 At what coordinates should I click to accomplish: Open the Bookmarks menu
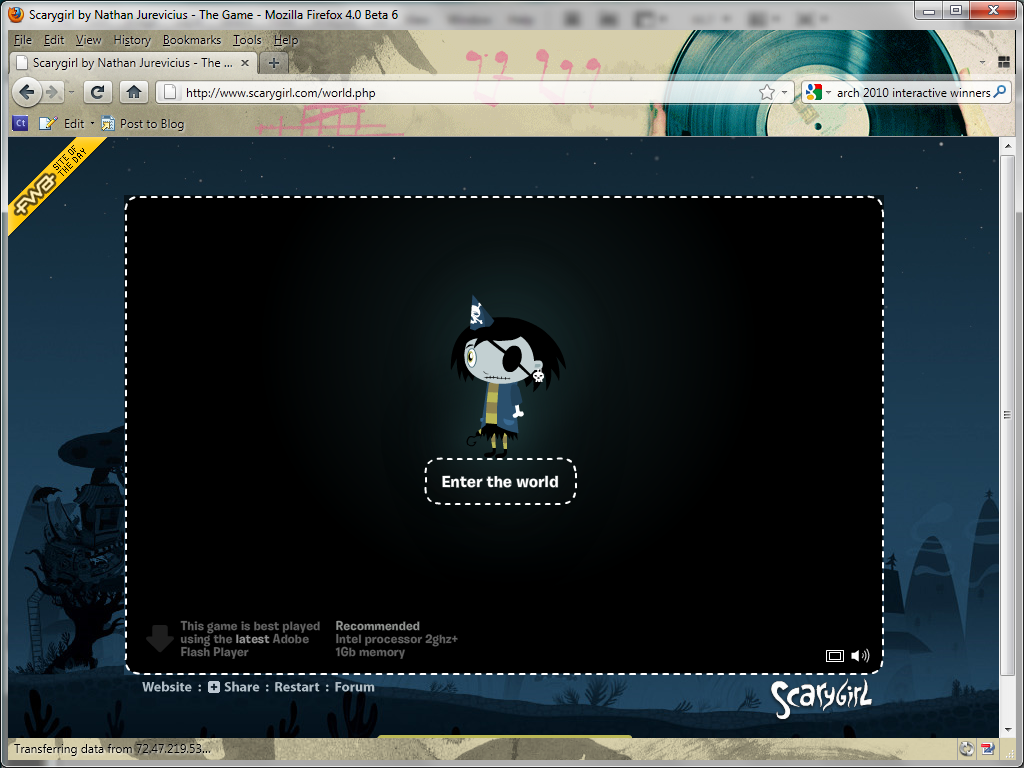pyautogui.click(x=192, y=40)
